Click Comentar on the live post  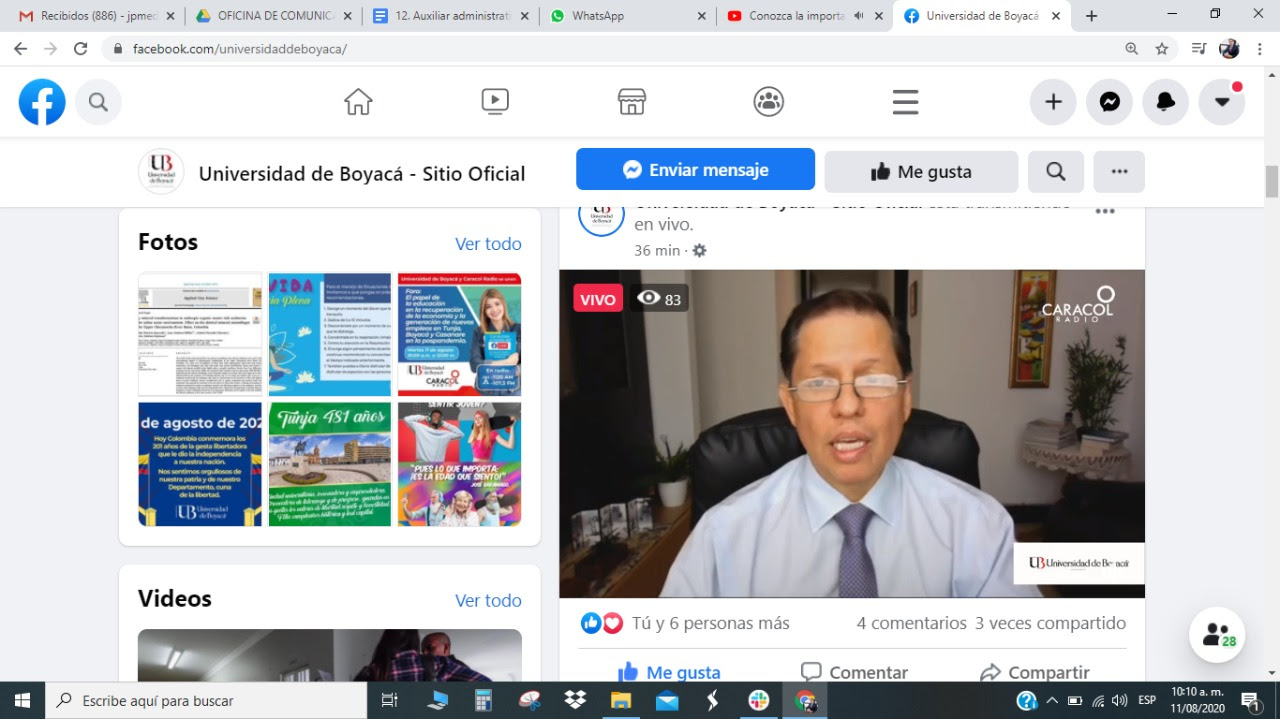854,672
